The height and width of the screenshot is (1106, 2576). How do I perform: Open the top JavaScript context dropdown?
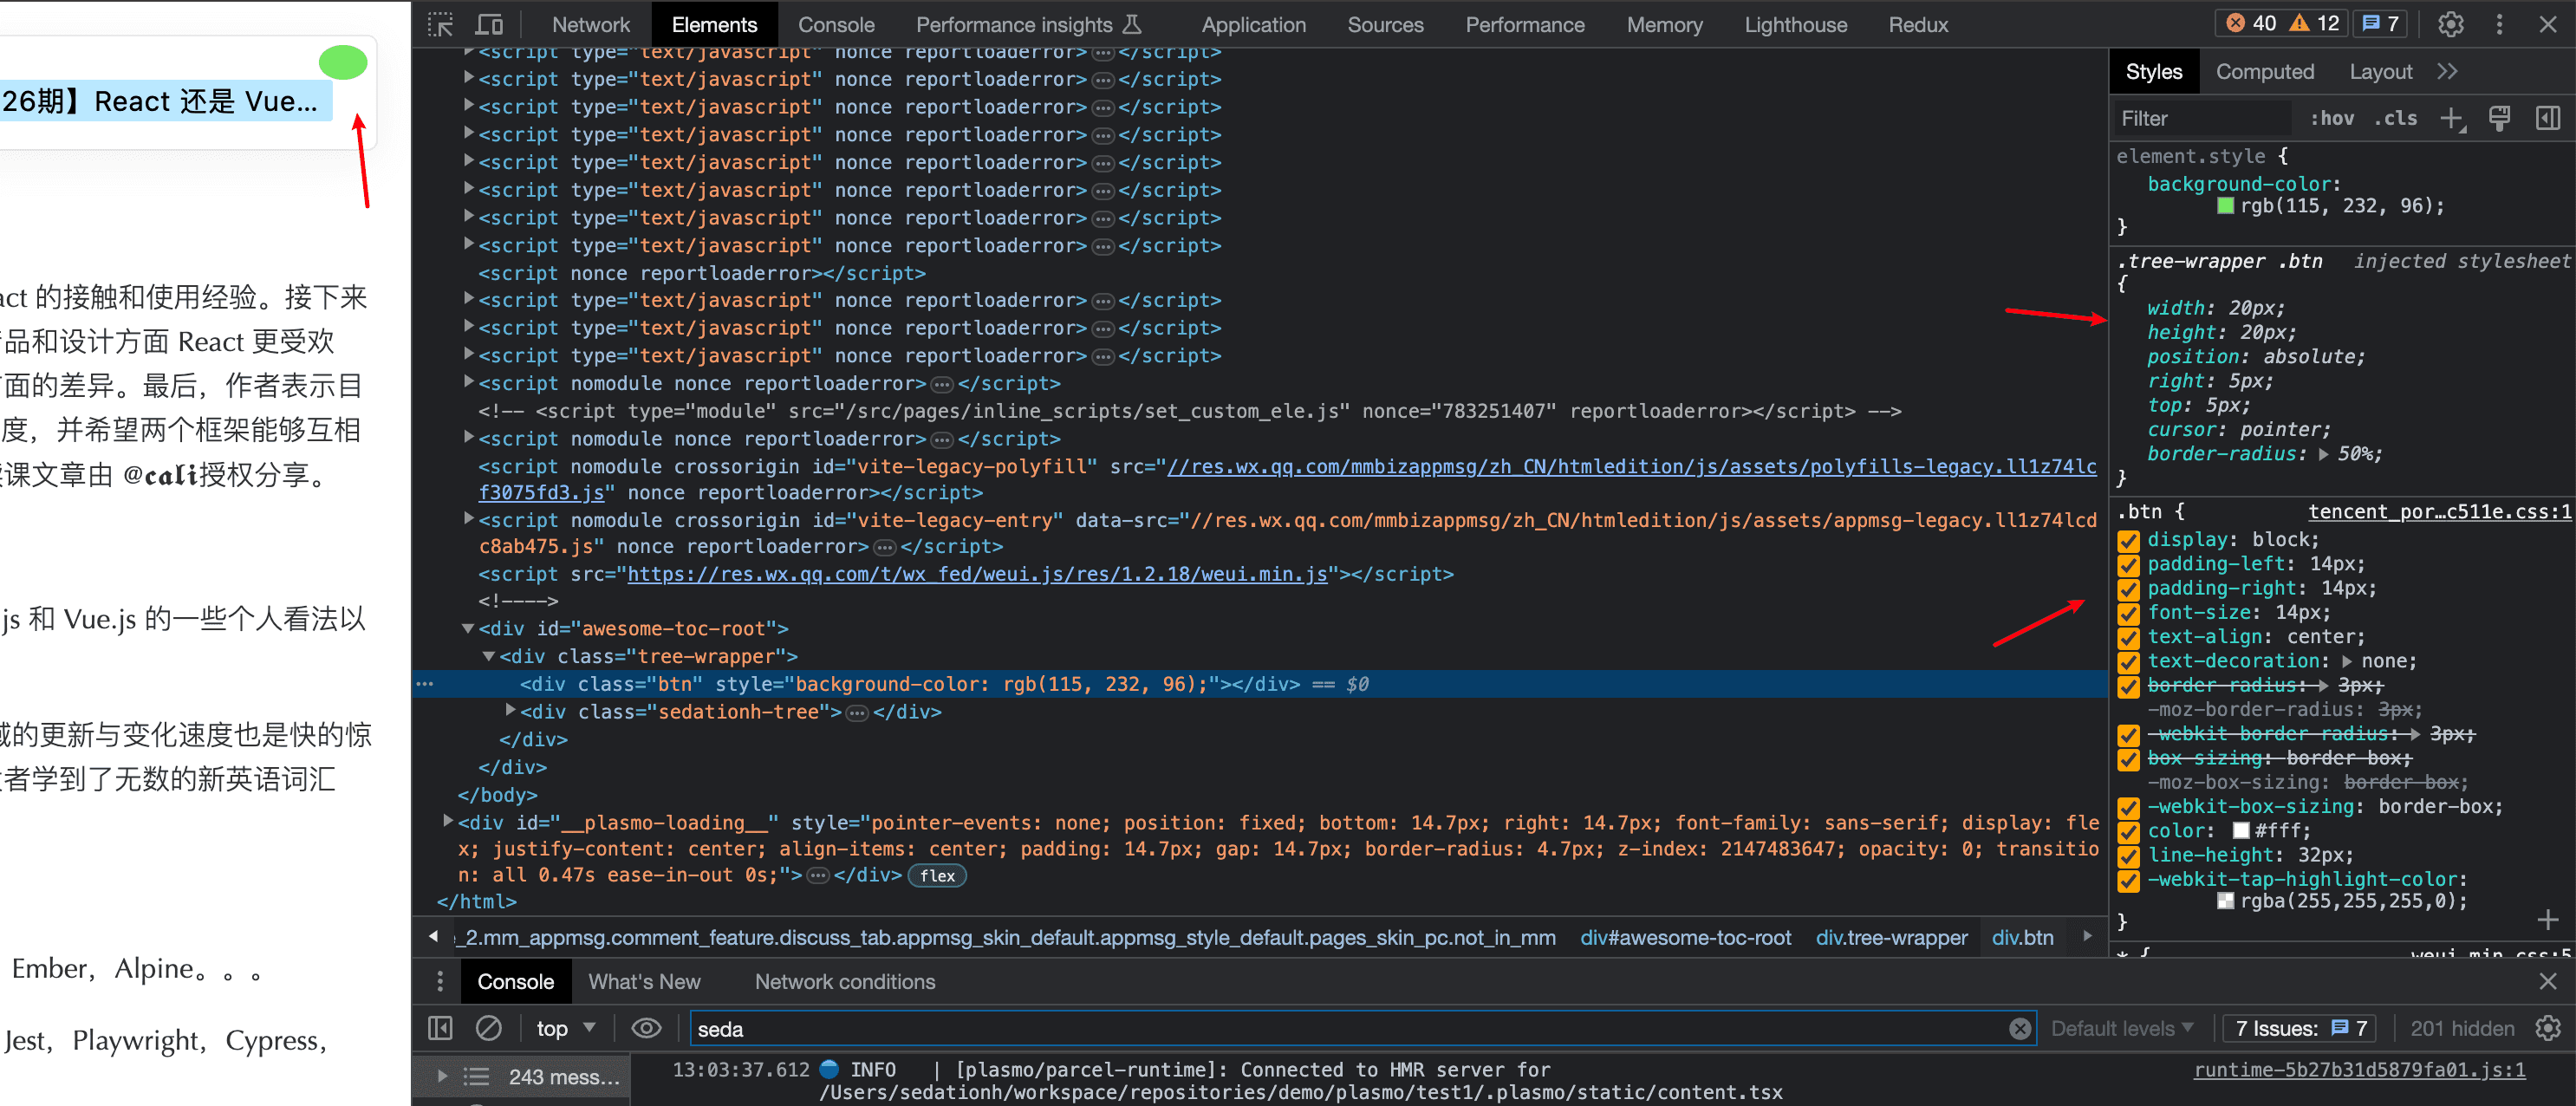pos(565,1028)
